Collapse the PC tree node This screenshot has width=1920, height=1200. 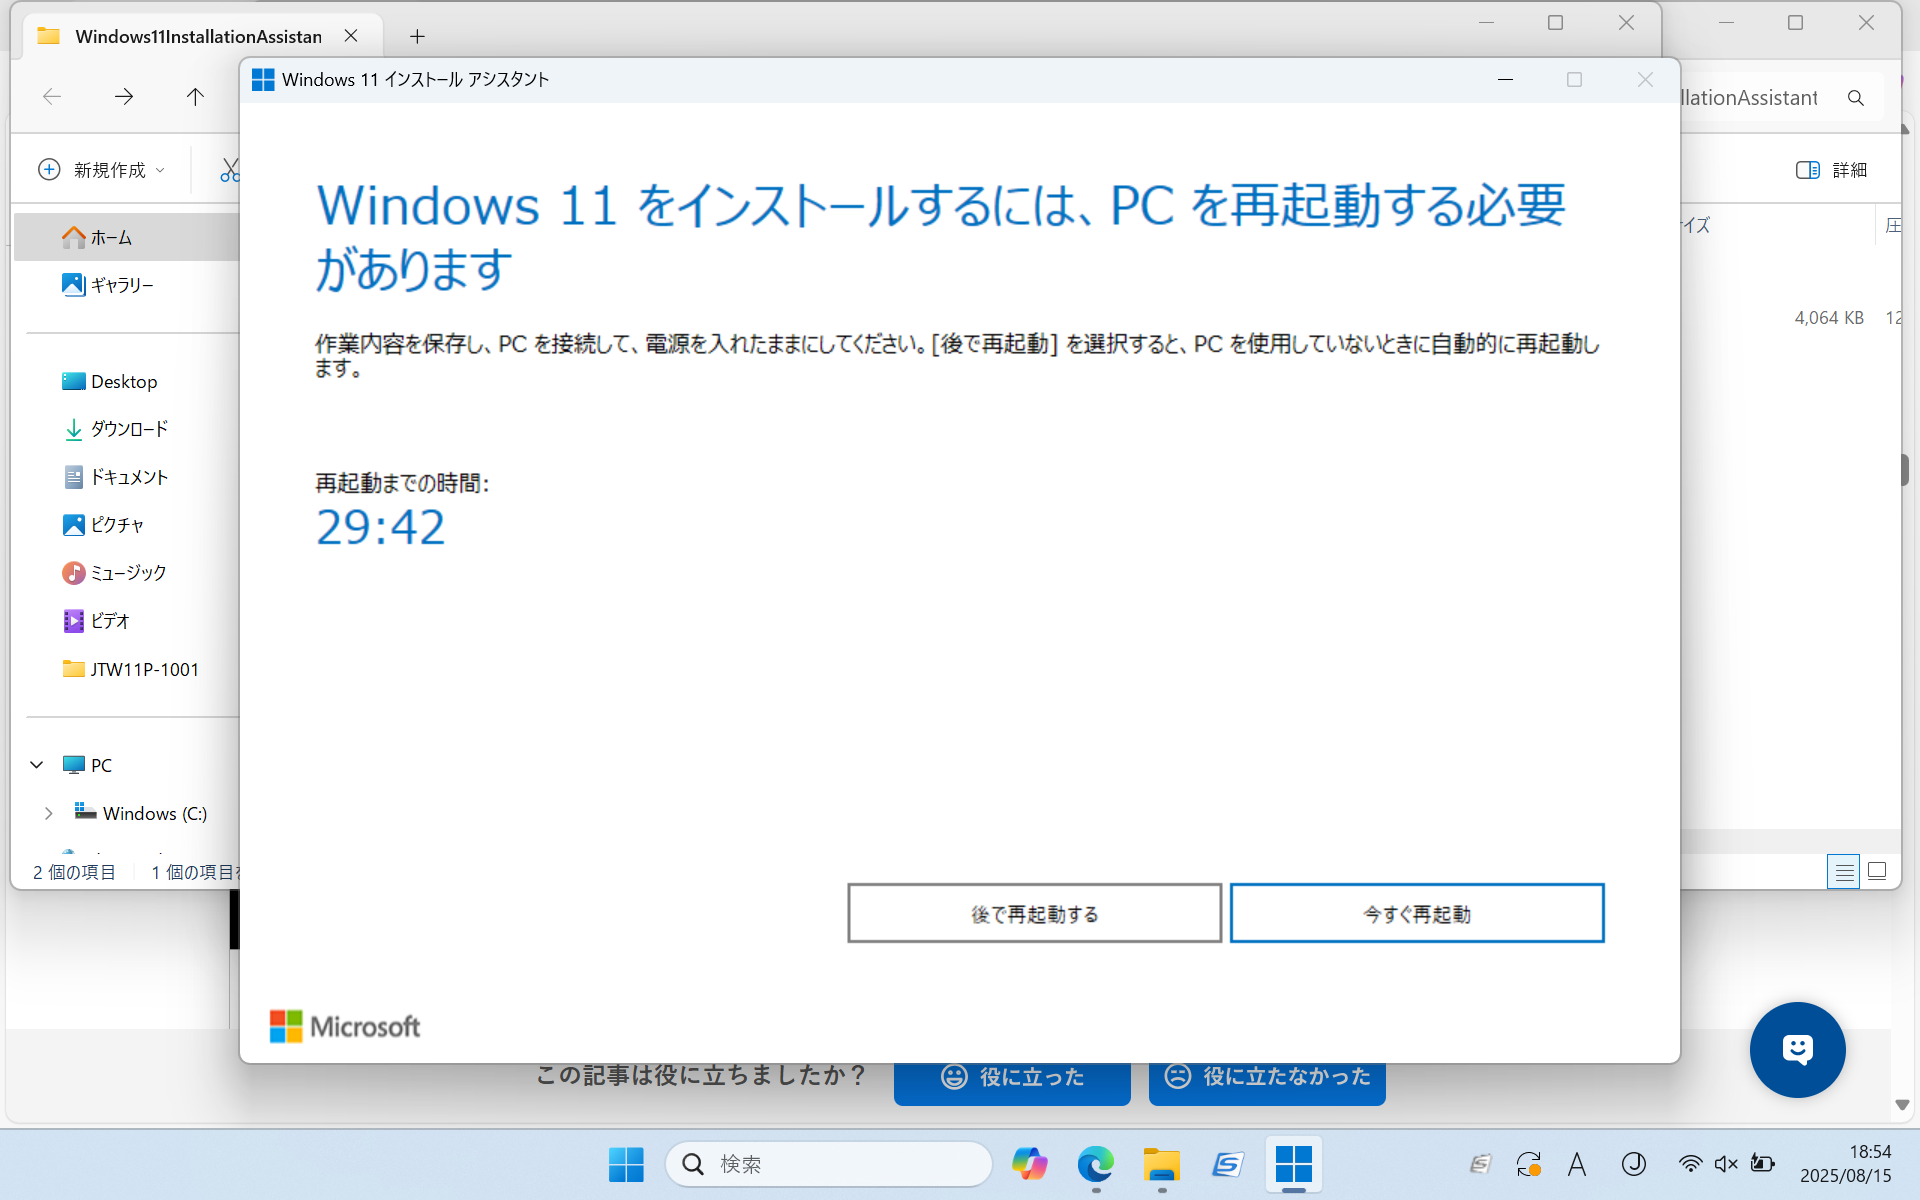tap(37, 765)
